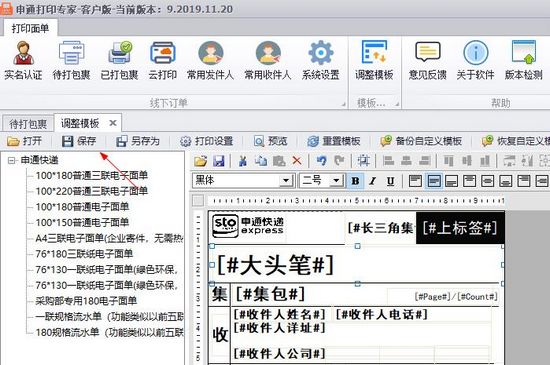The image size is (550, 365).
Task: Run 版本检测 version check
Action: click(x=524, y=60)
